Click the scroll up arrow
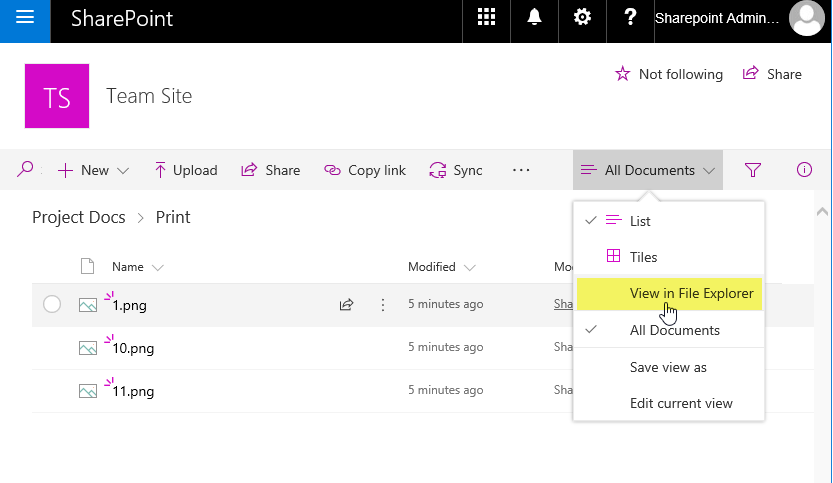 click(x=822, y=212)
